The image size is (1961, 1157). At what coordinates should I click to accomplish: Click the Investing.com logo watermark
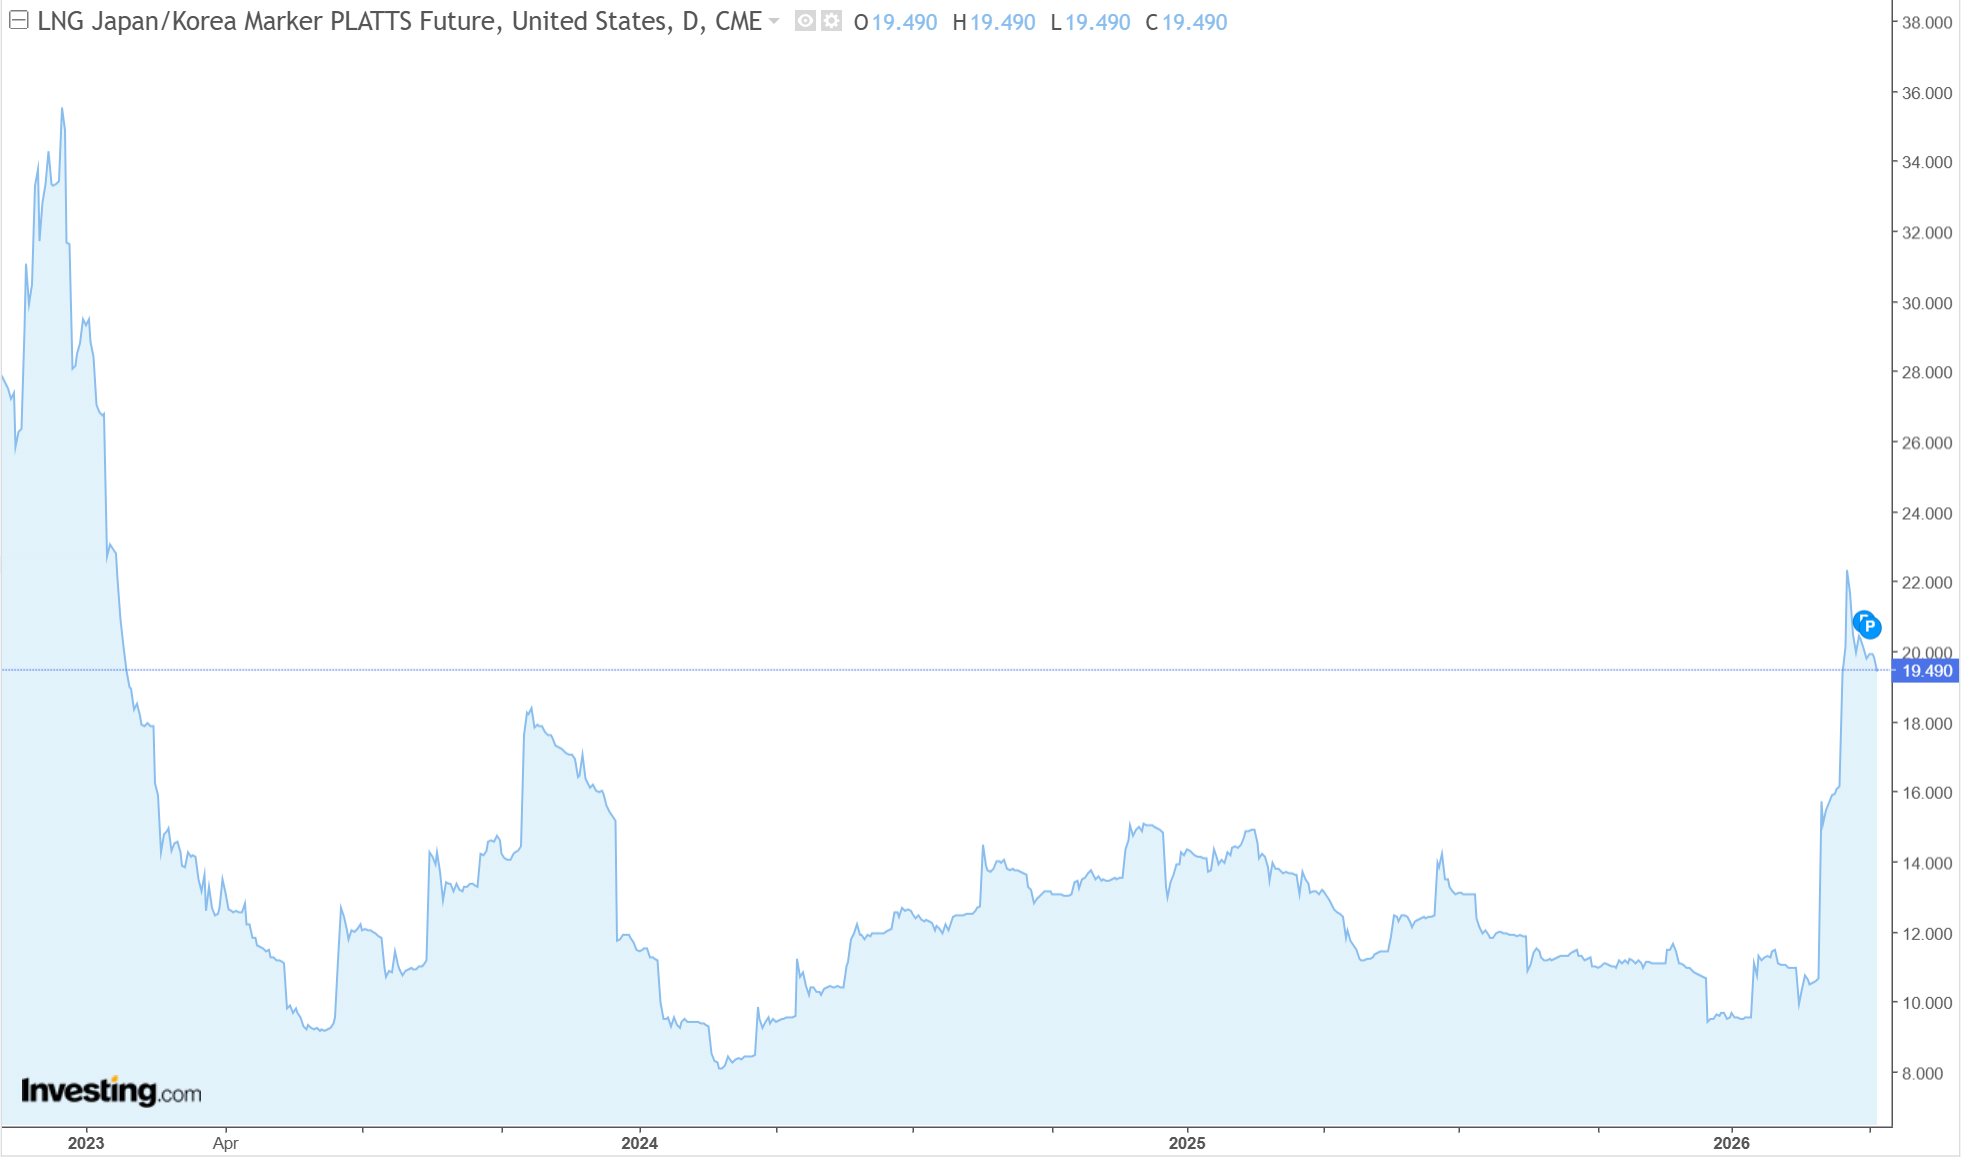pos(111,1090)
